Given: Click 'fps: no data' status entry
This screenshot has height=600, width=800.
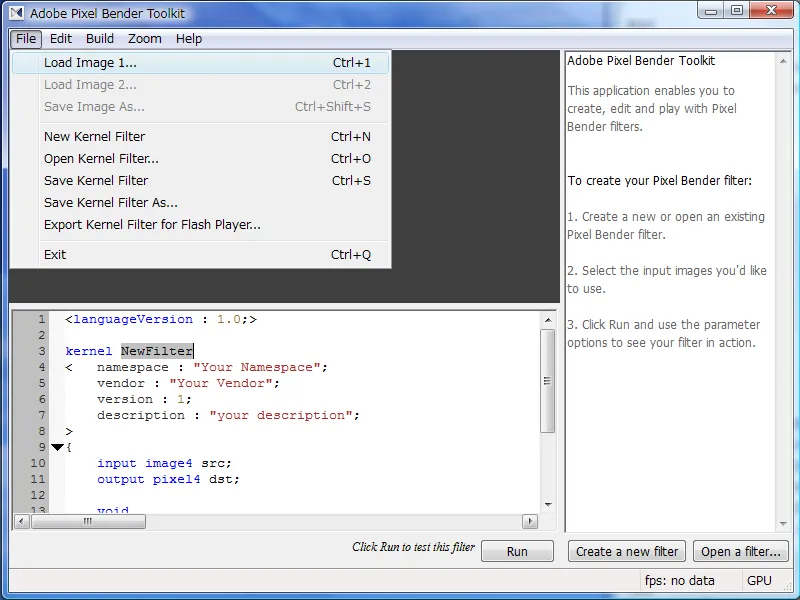Looking at the screenshot, I should [x=679, y=581].
